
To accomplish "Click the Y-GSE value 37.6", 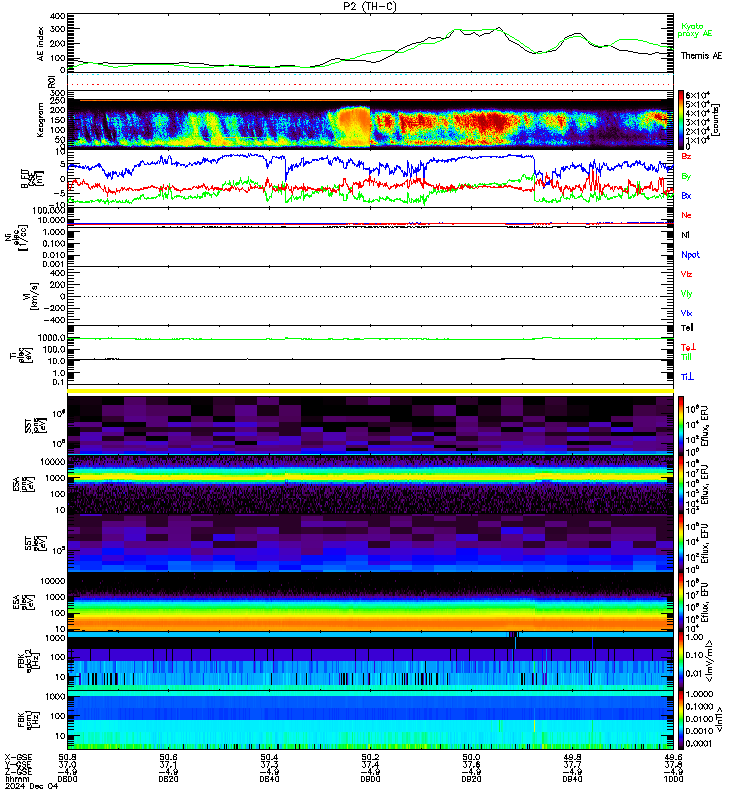I will click(471, 765).
